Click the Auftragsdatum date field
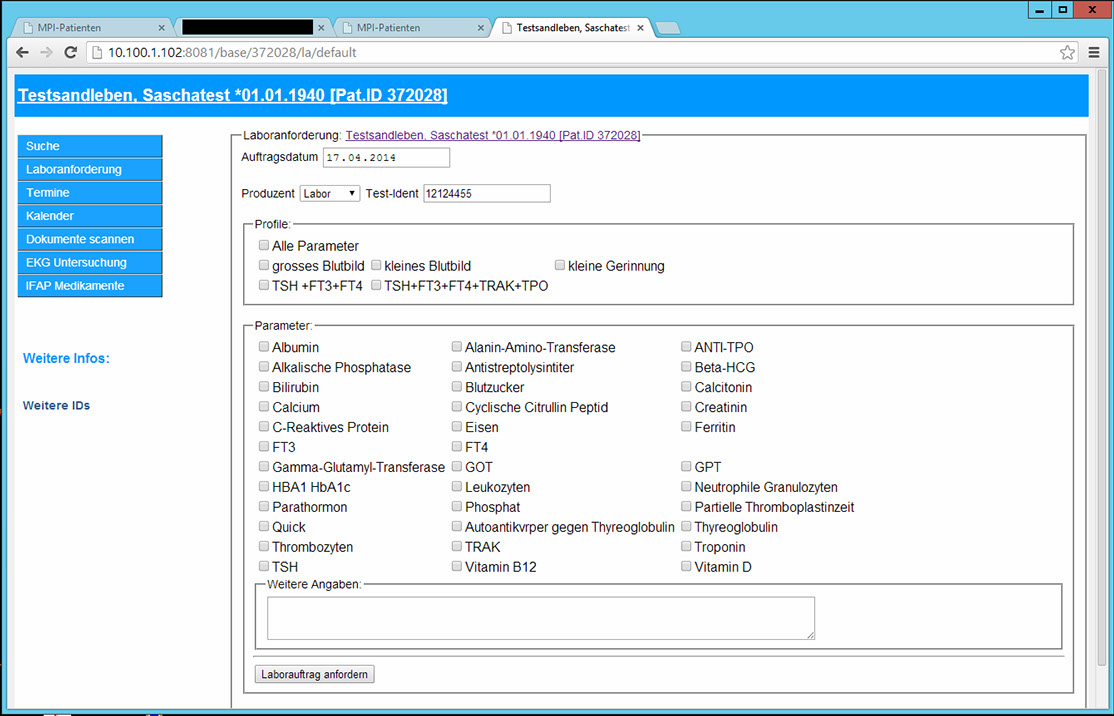The image size is (1114, 716). point(386,158)
